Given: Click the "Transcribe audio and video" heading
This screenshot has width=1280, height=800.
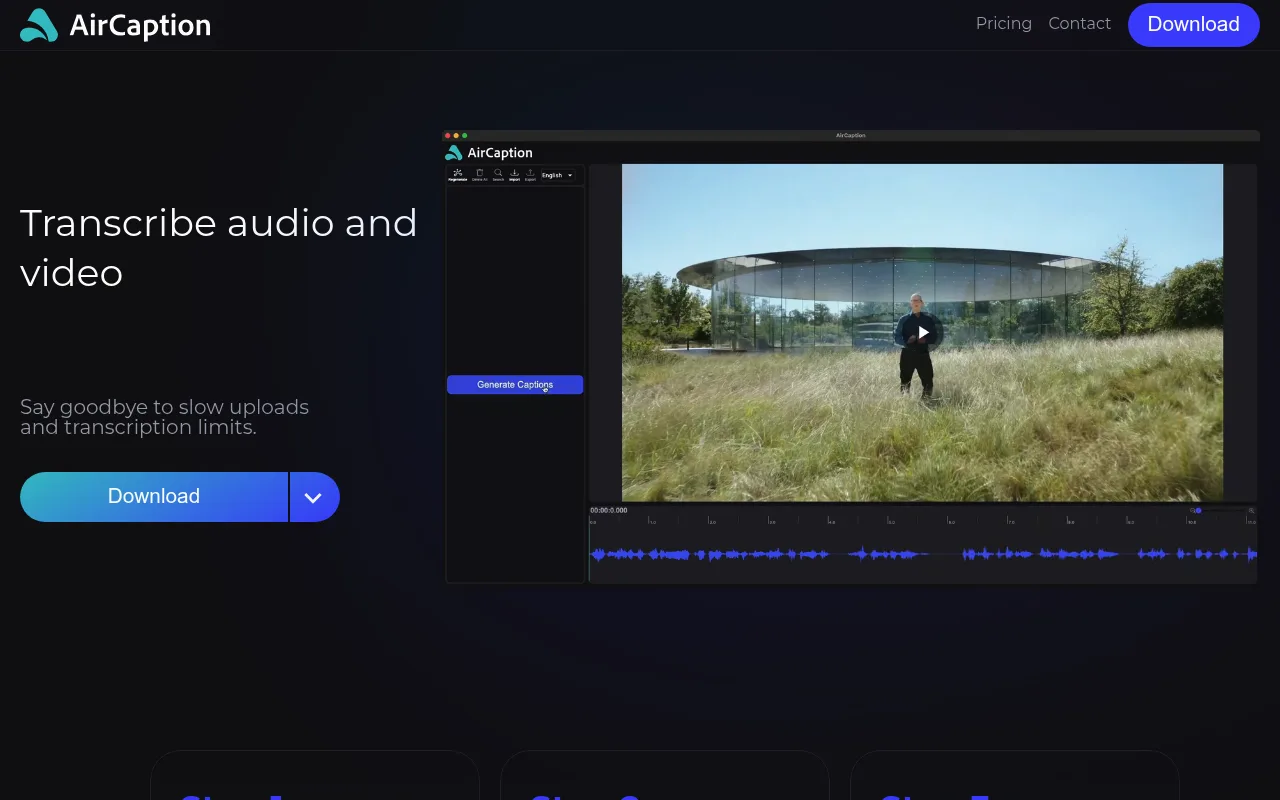Looking at the screenshot, I should (x=219, y=247).
